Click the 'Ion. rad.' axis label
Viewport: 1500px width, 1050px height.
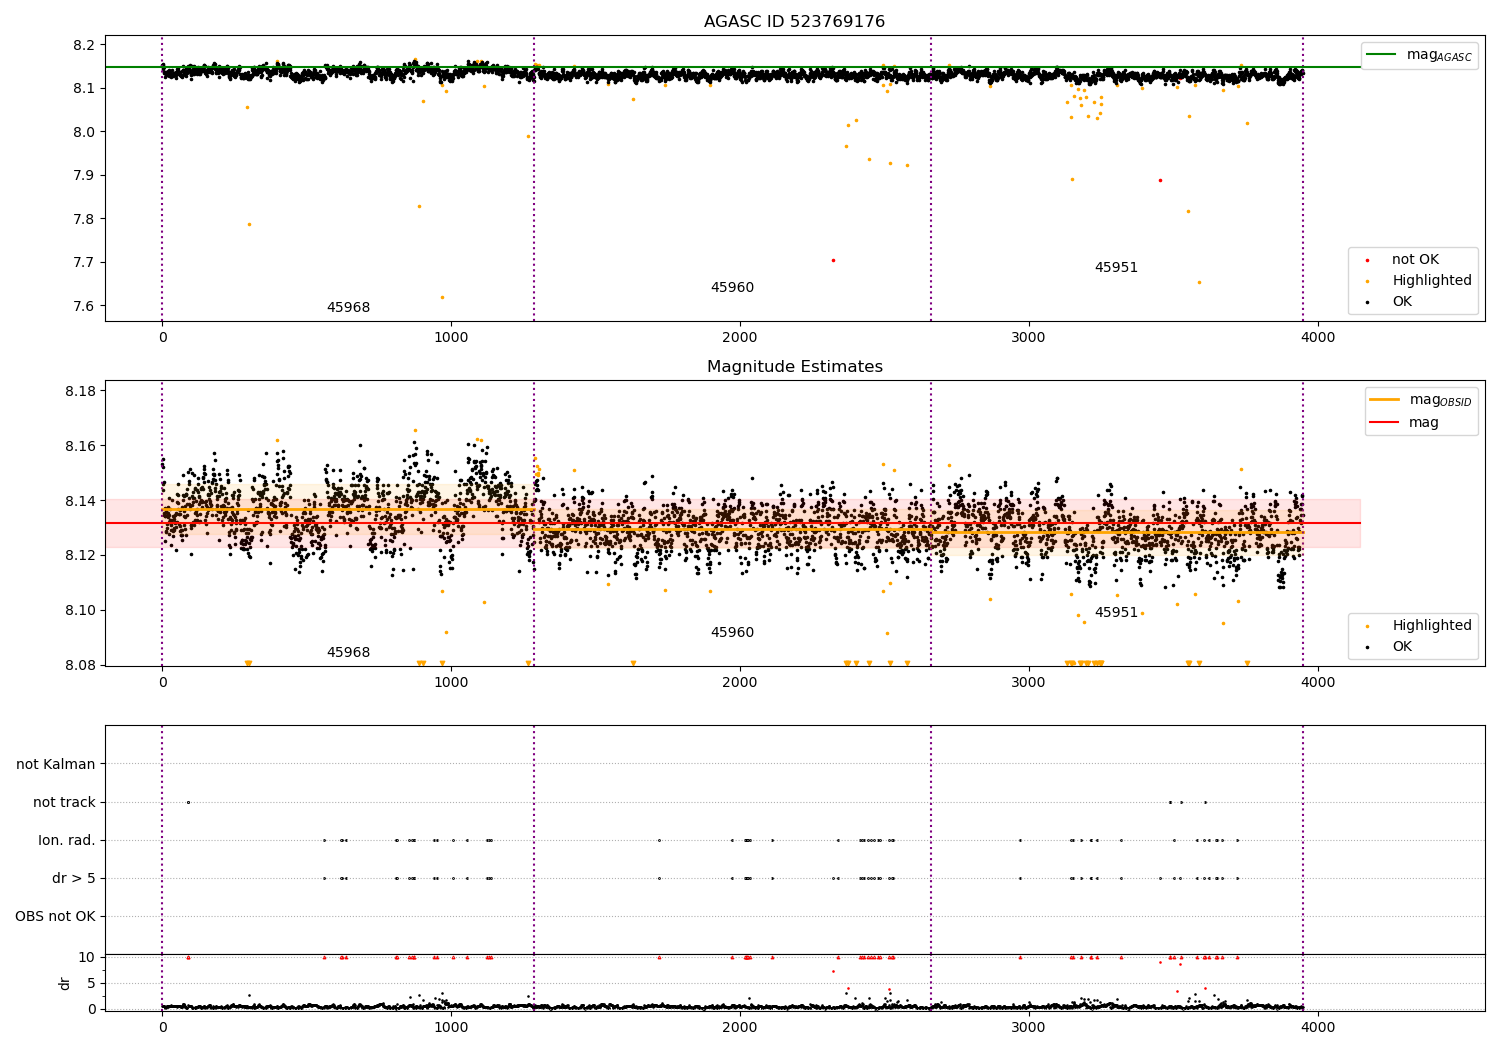coord(67,840)
